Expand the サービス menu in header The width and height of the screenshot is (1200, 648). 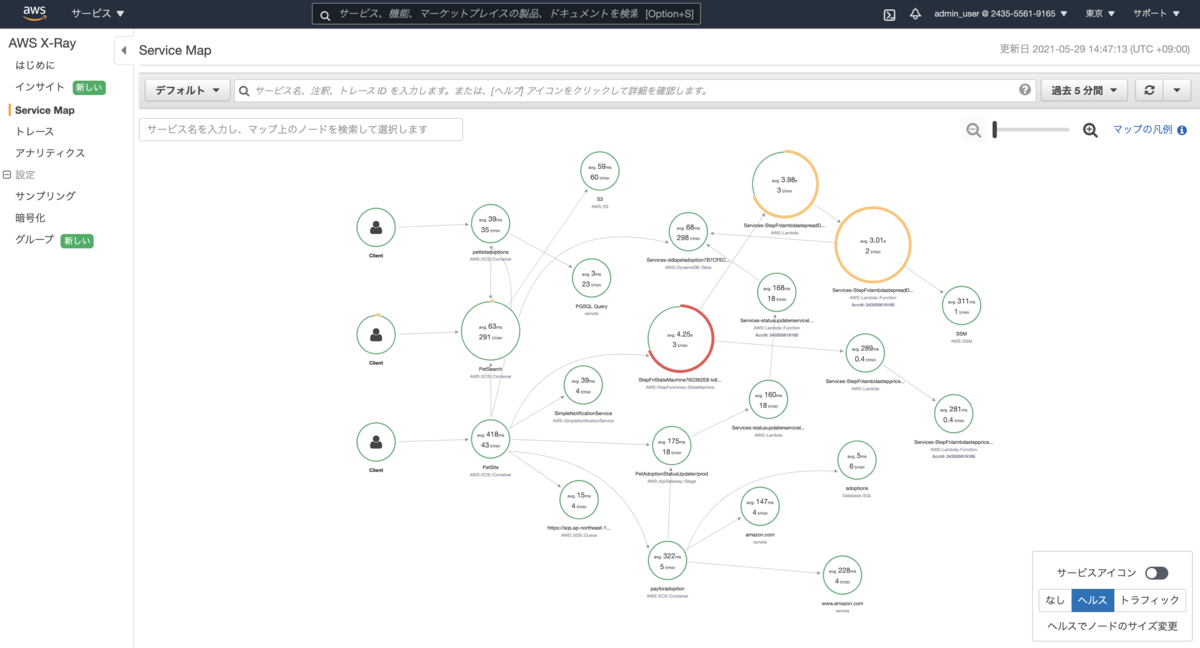coord(98,14)
